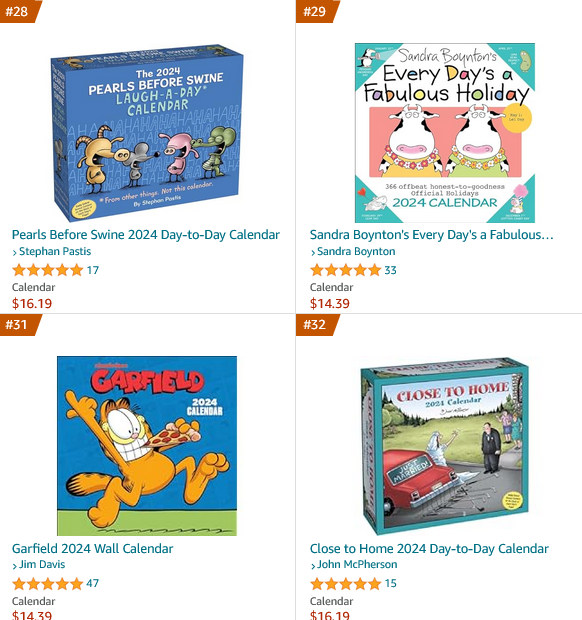This screenshot has height=620, width=582.
Task: Open Sandra Boynton's Every Day's a Fabulous title
Action: 431,234
